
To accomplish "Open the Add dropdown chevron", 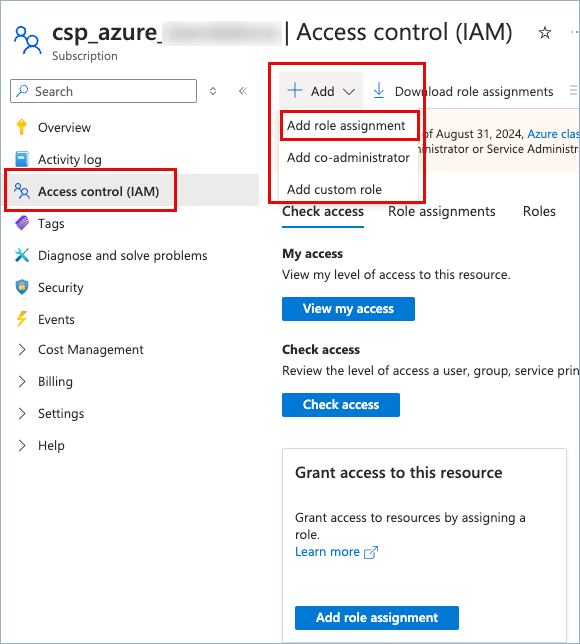I will click(x=349, y=92).
